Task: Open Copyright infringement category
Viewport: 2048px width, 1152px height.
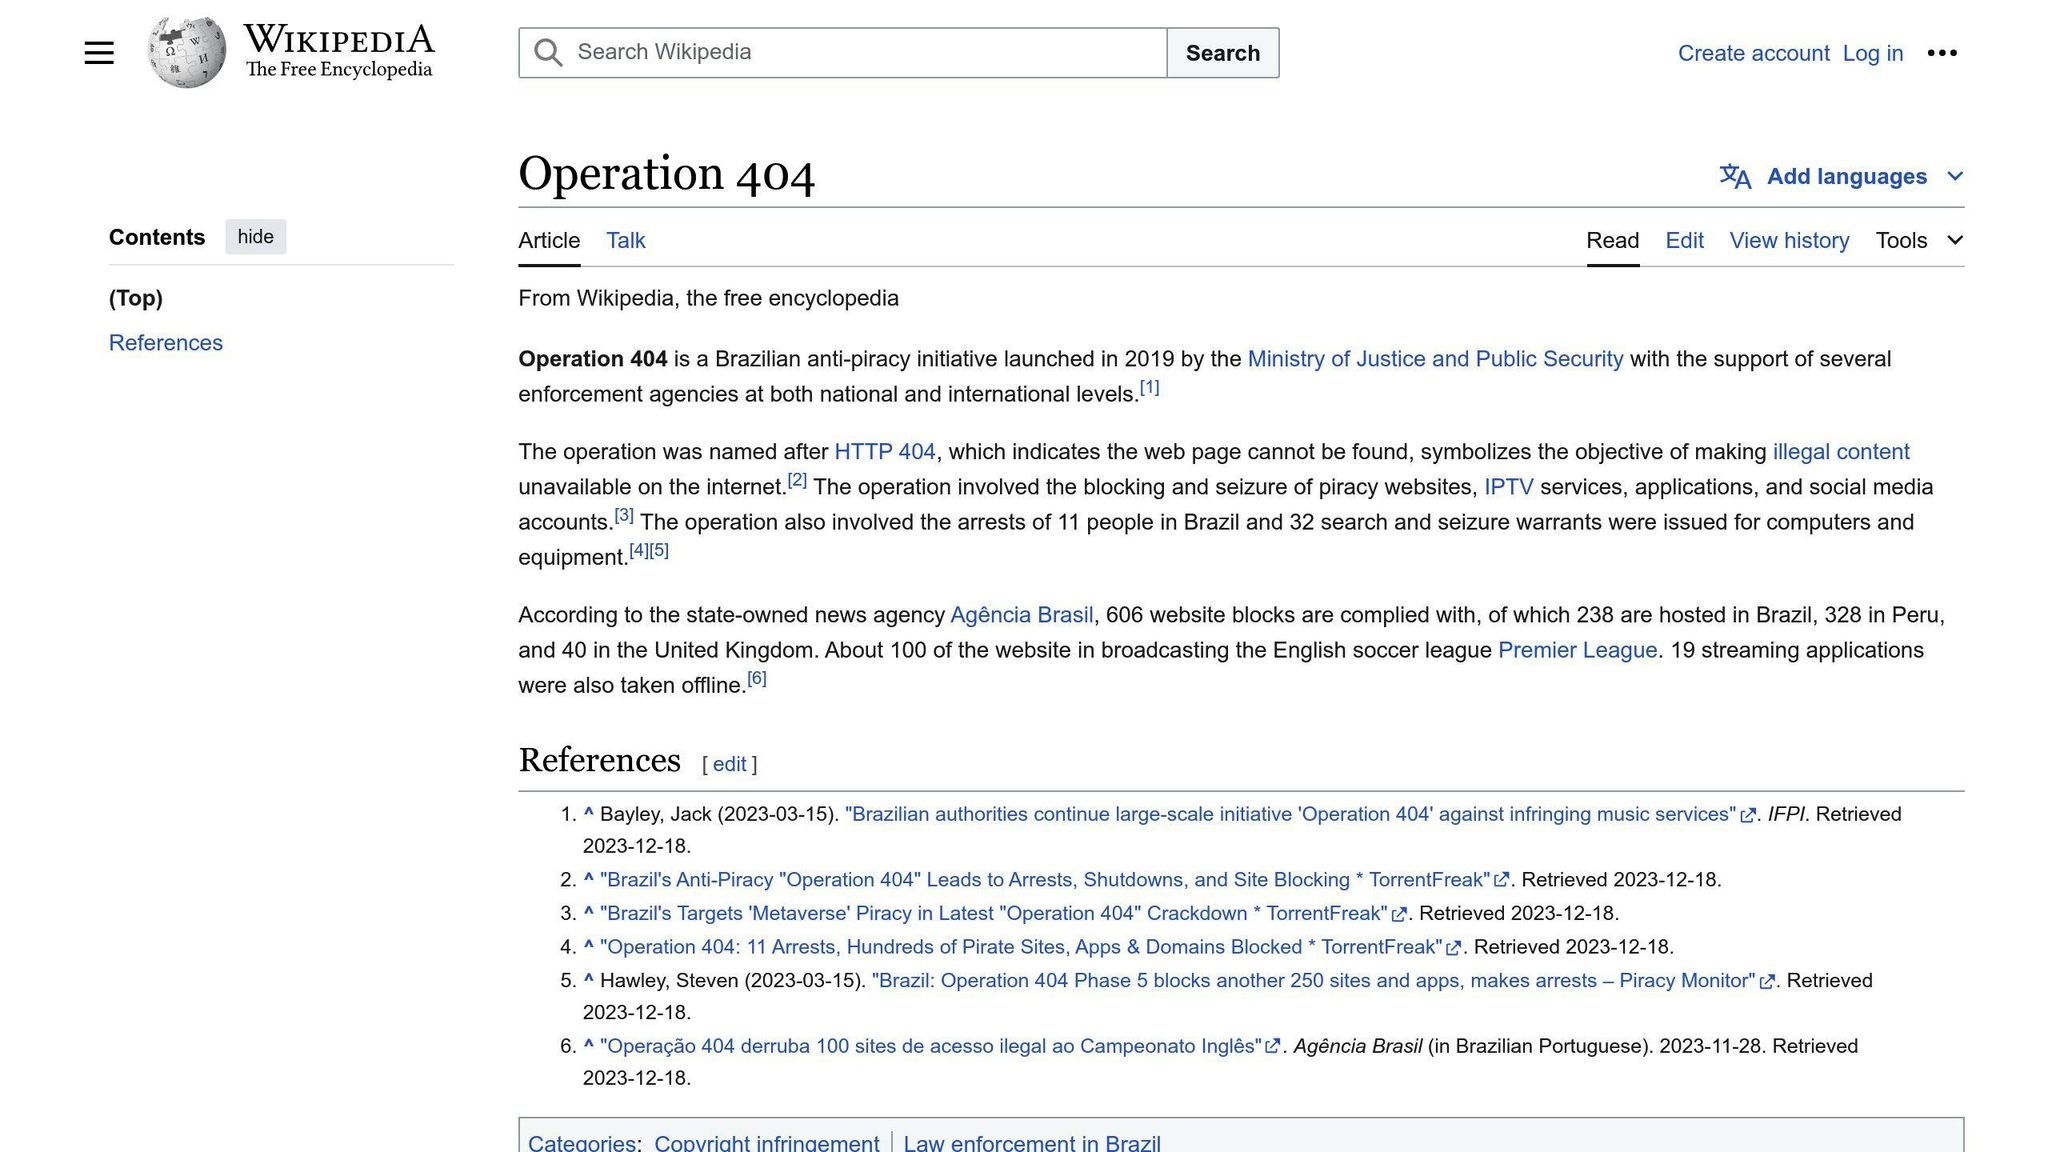Action: point(767,1142)
